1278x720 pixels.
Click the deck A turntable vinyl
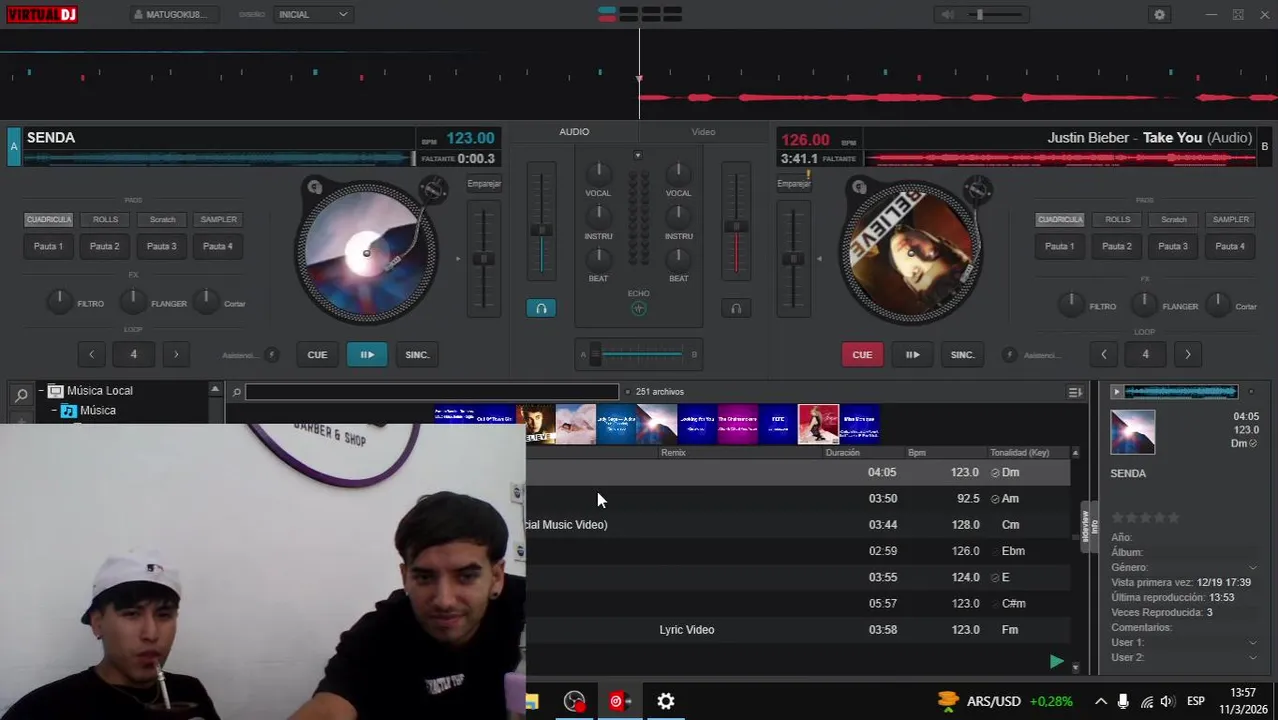pyautogui.click(x=366, y=252)
